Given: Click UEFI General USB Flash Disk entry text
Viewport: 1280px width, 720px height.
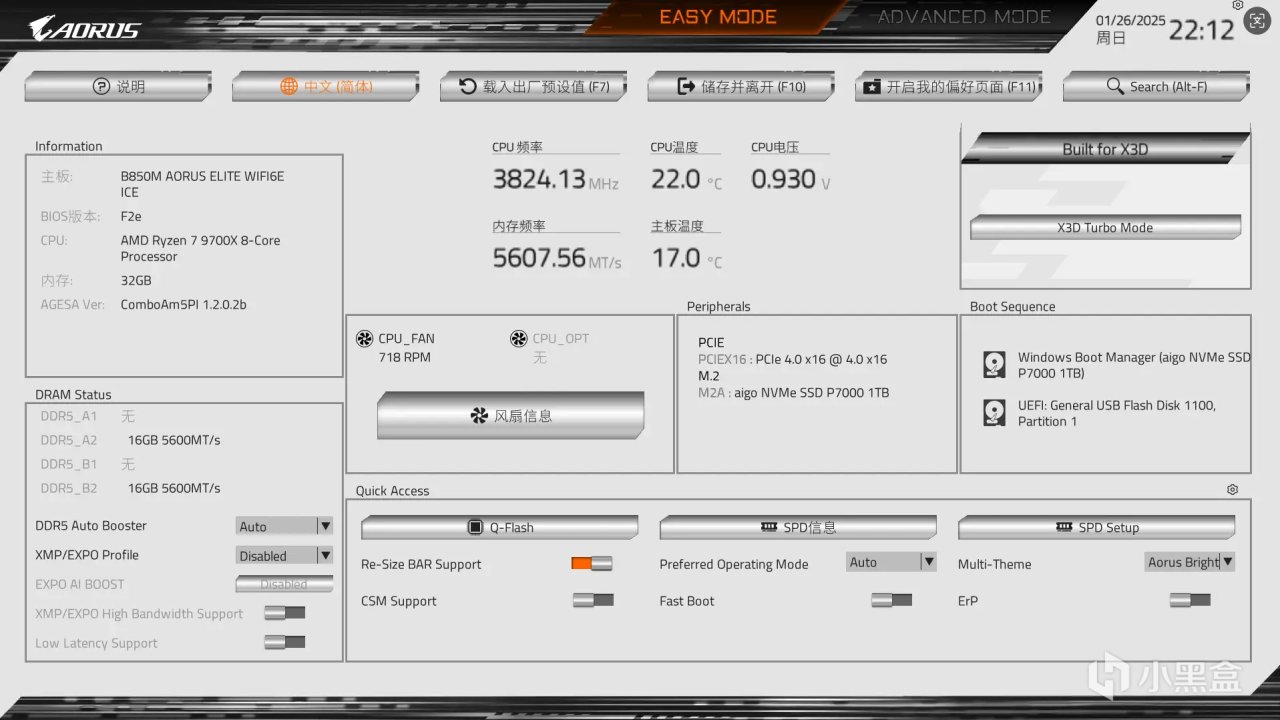Looking at the screenshot, I should coord(1117,413).
